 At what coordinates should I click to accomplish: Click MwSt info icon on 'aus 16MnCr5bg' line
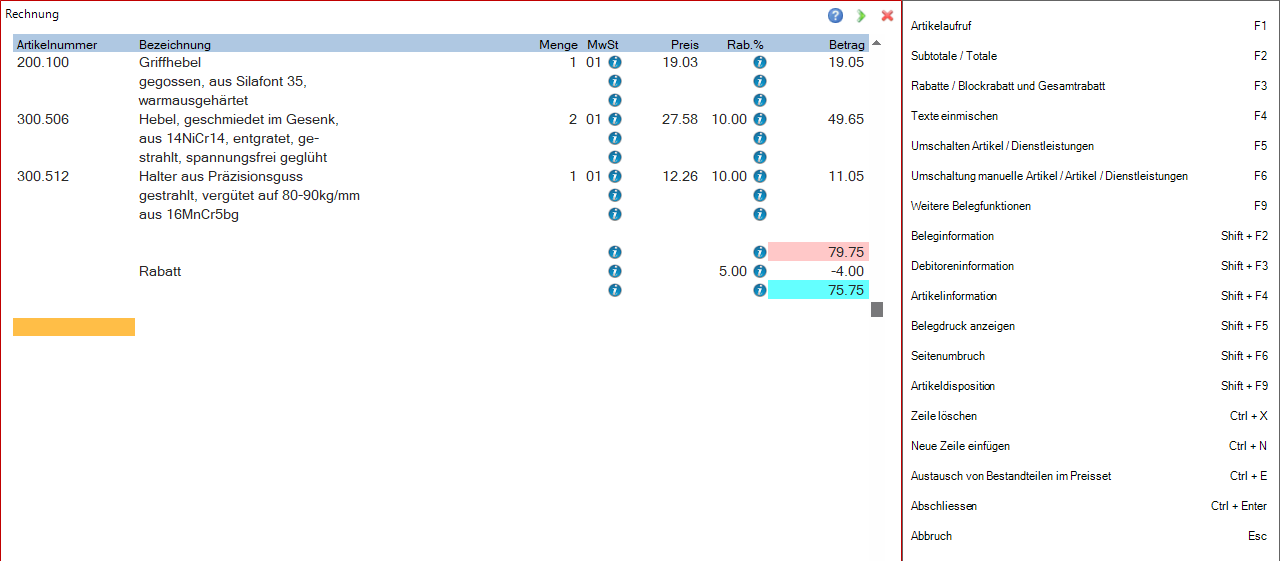(615, 214)
